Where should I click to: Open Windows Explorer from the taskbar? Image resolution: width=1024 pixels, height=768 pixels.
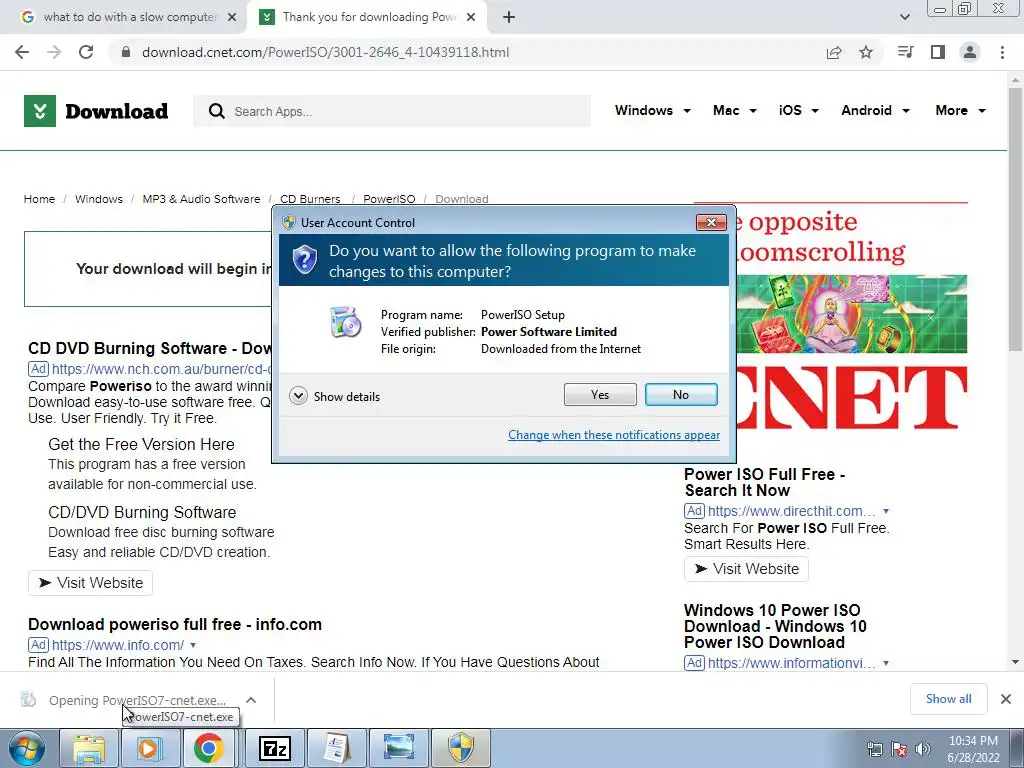click(89, 748)
